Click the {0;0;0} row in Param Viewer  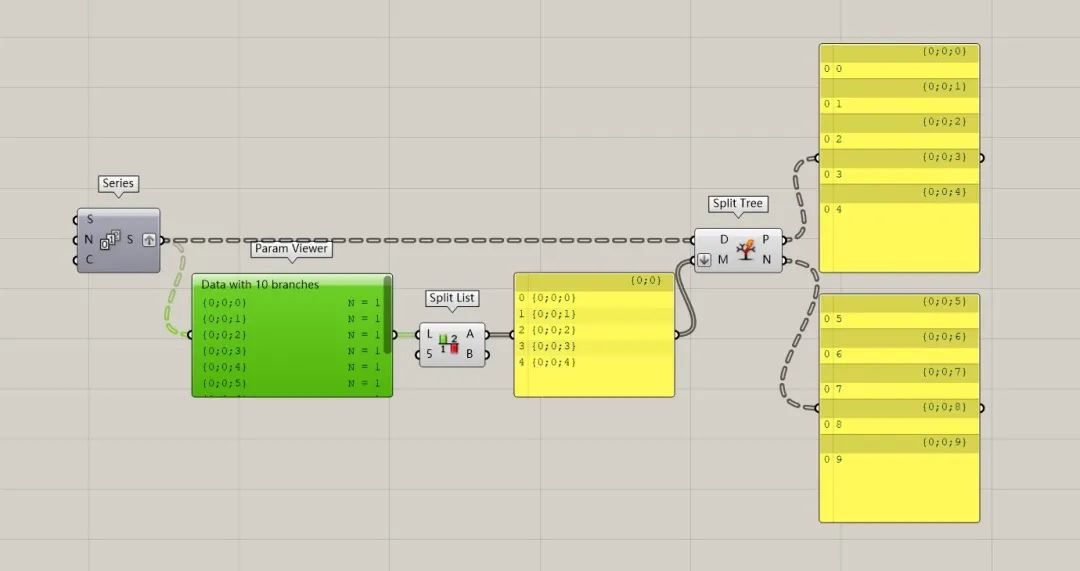[x=291, y=302]
